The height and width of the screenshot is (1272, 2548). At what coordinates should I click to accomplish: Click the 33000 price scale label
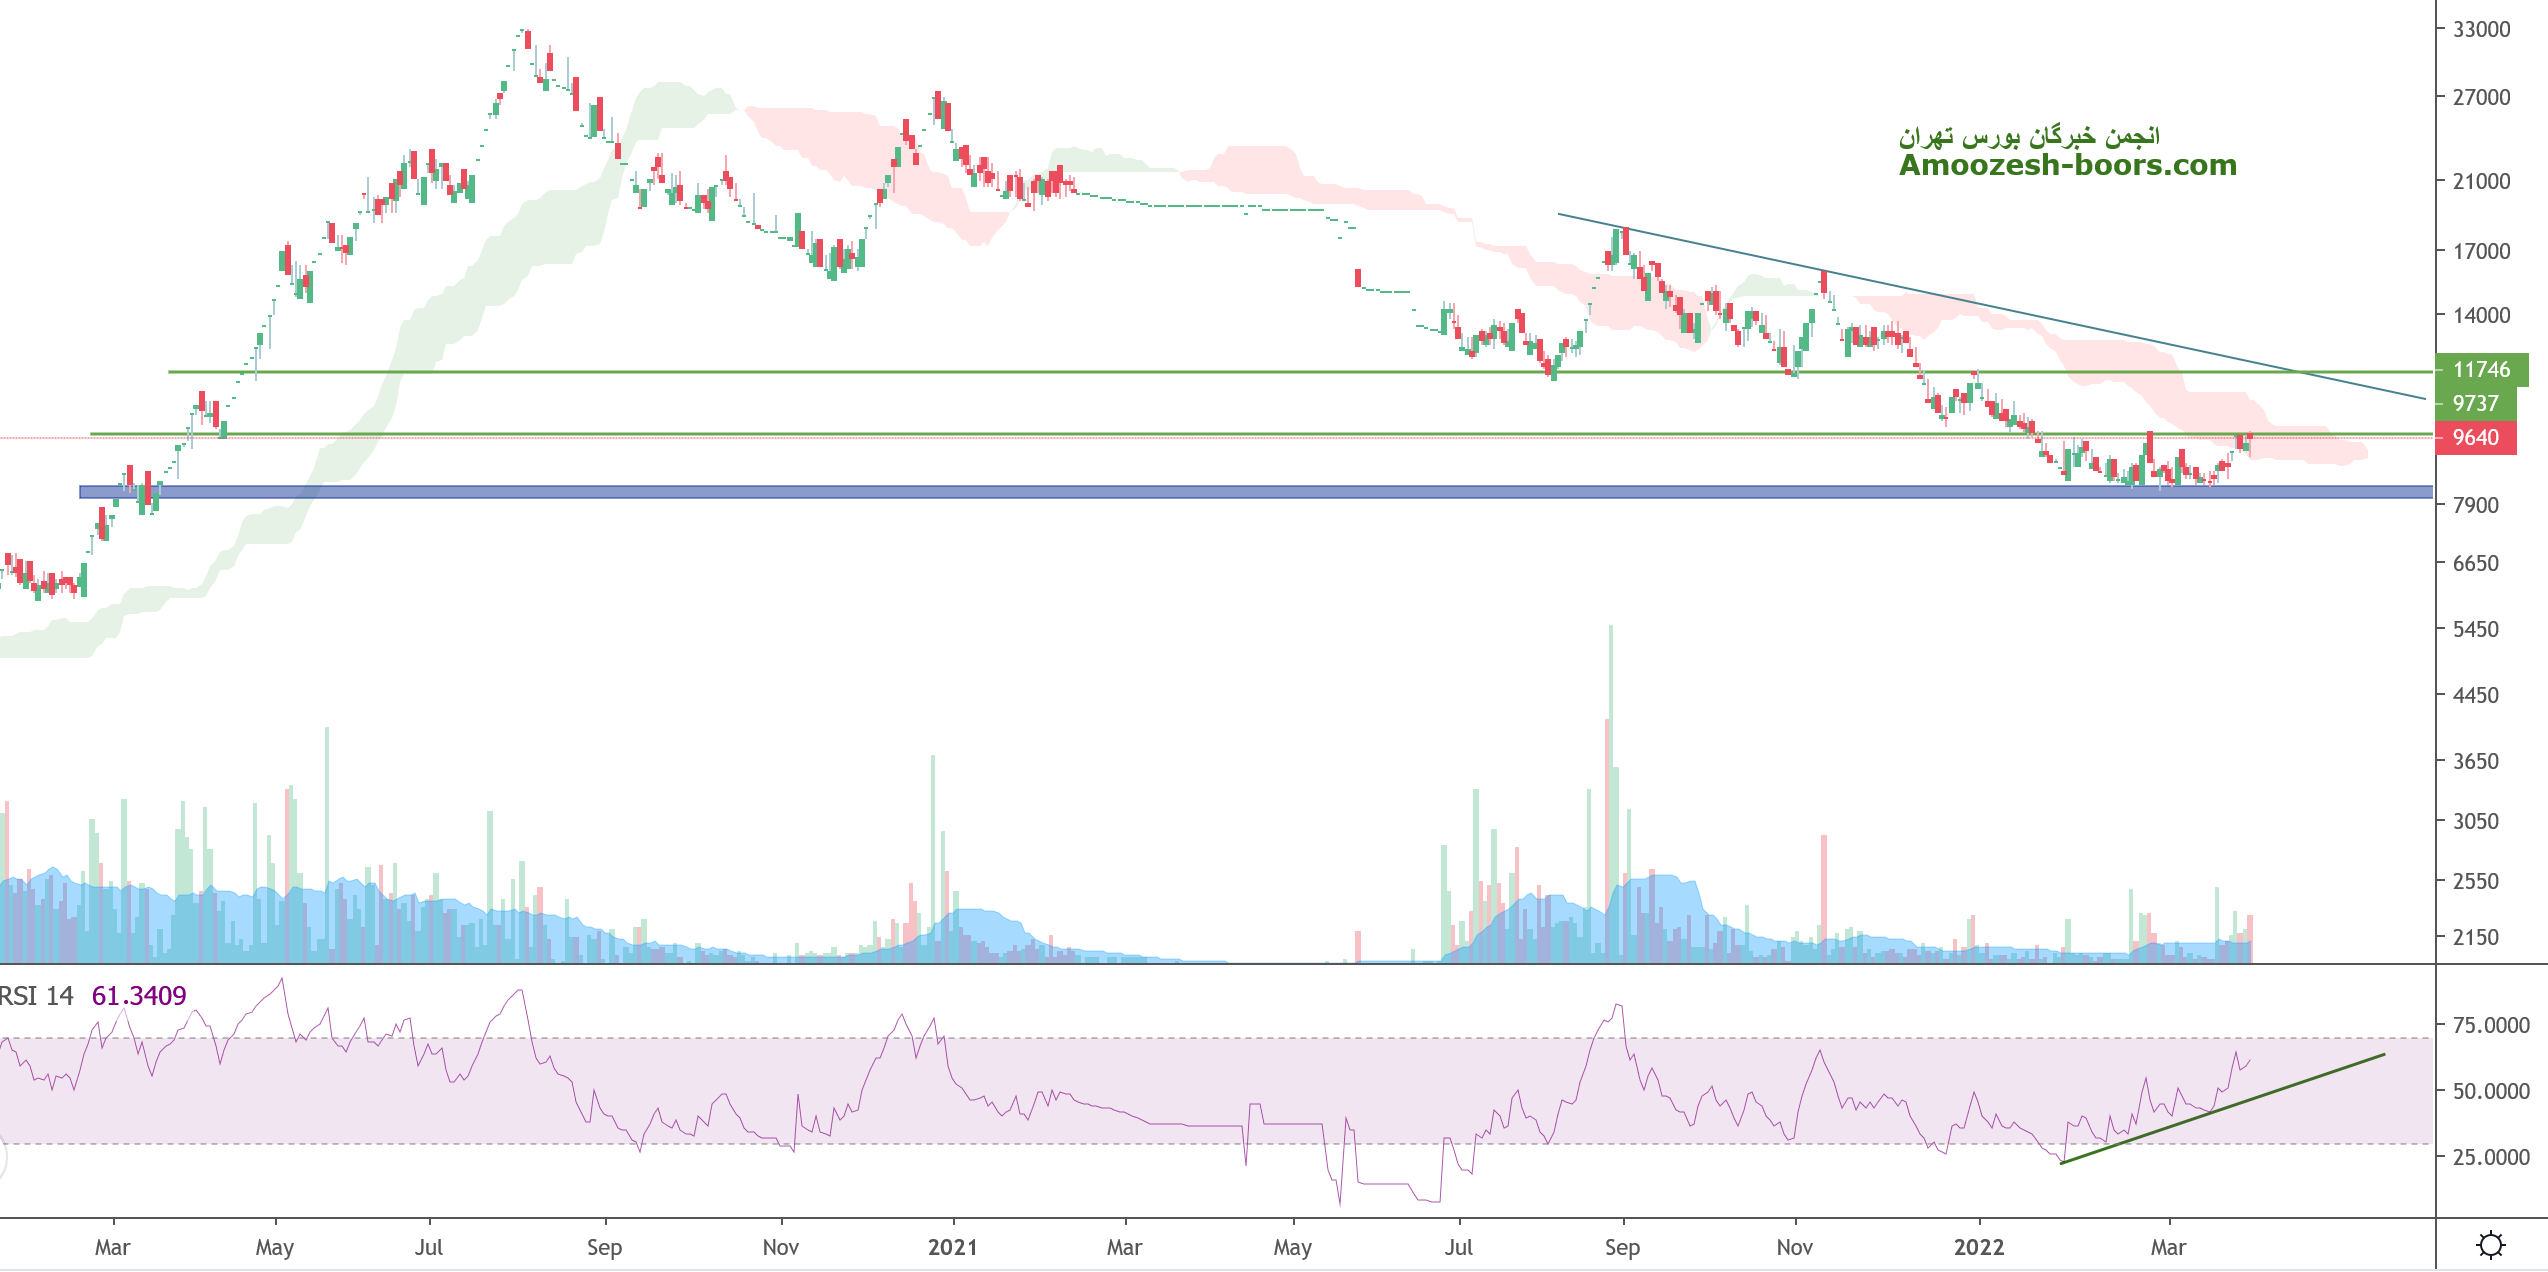click(2481, 30)
